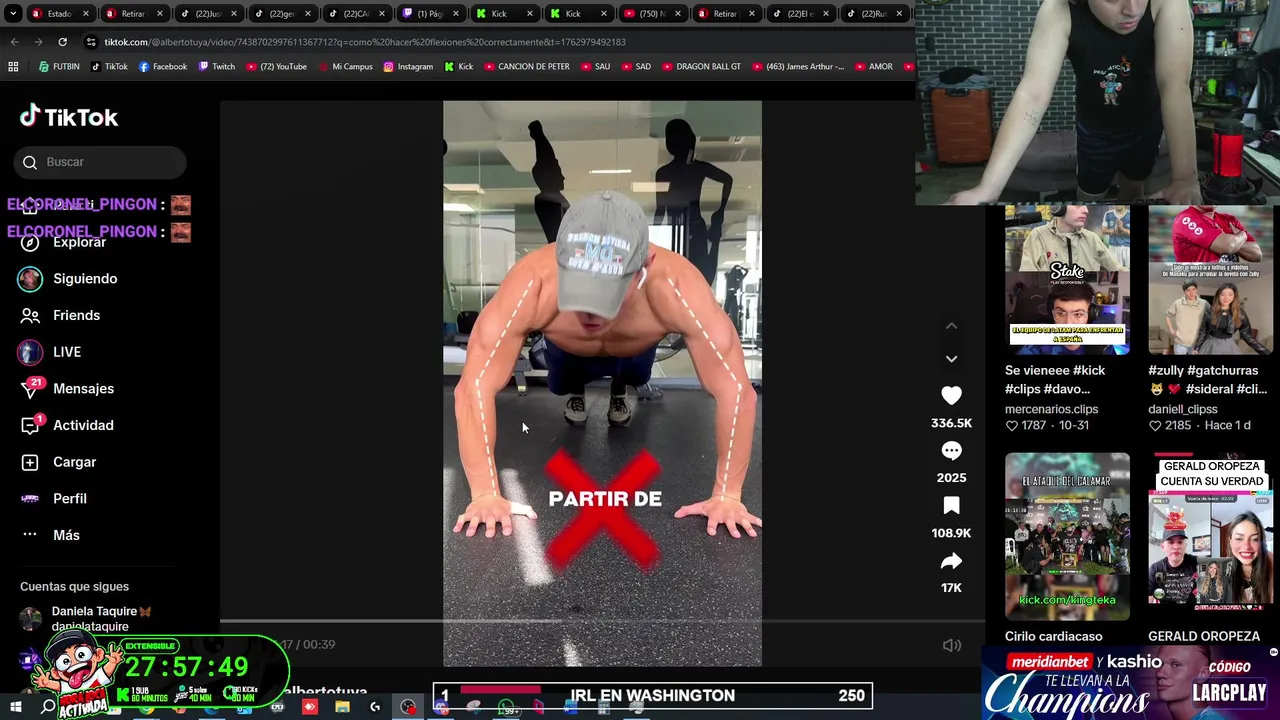Open the OBS taskbar icon
This screenshot has width=1280, height=720.
point(408,707)
